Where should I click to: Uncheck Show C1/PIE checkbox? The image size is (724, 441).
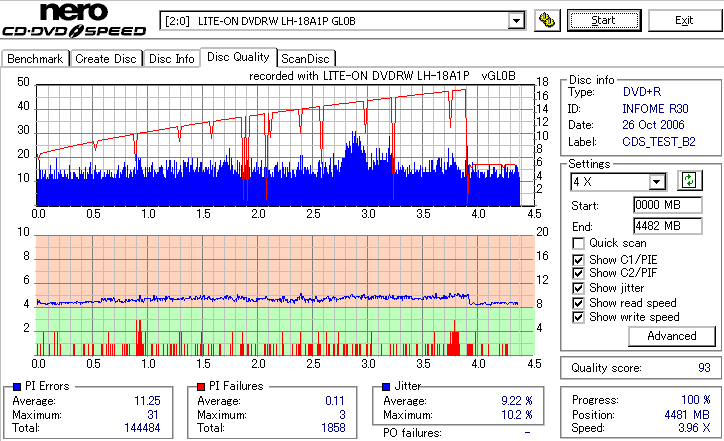pyautogui.click(x=578, y=260)
